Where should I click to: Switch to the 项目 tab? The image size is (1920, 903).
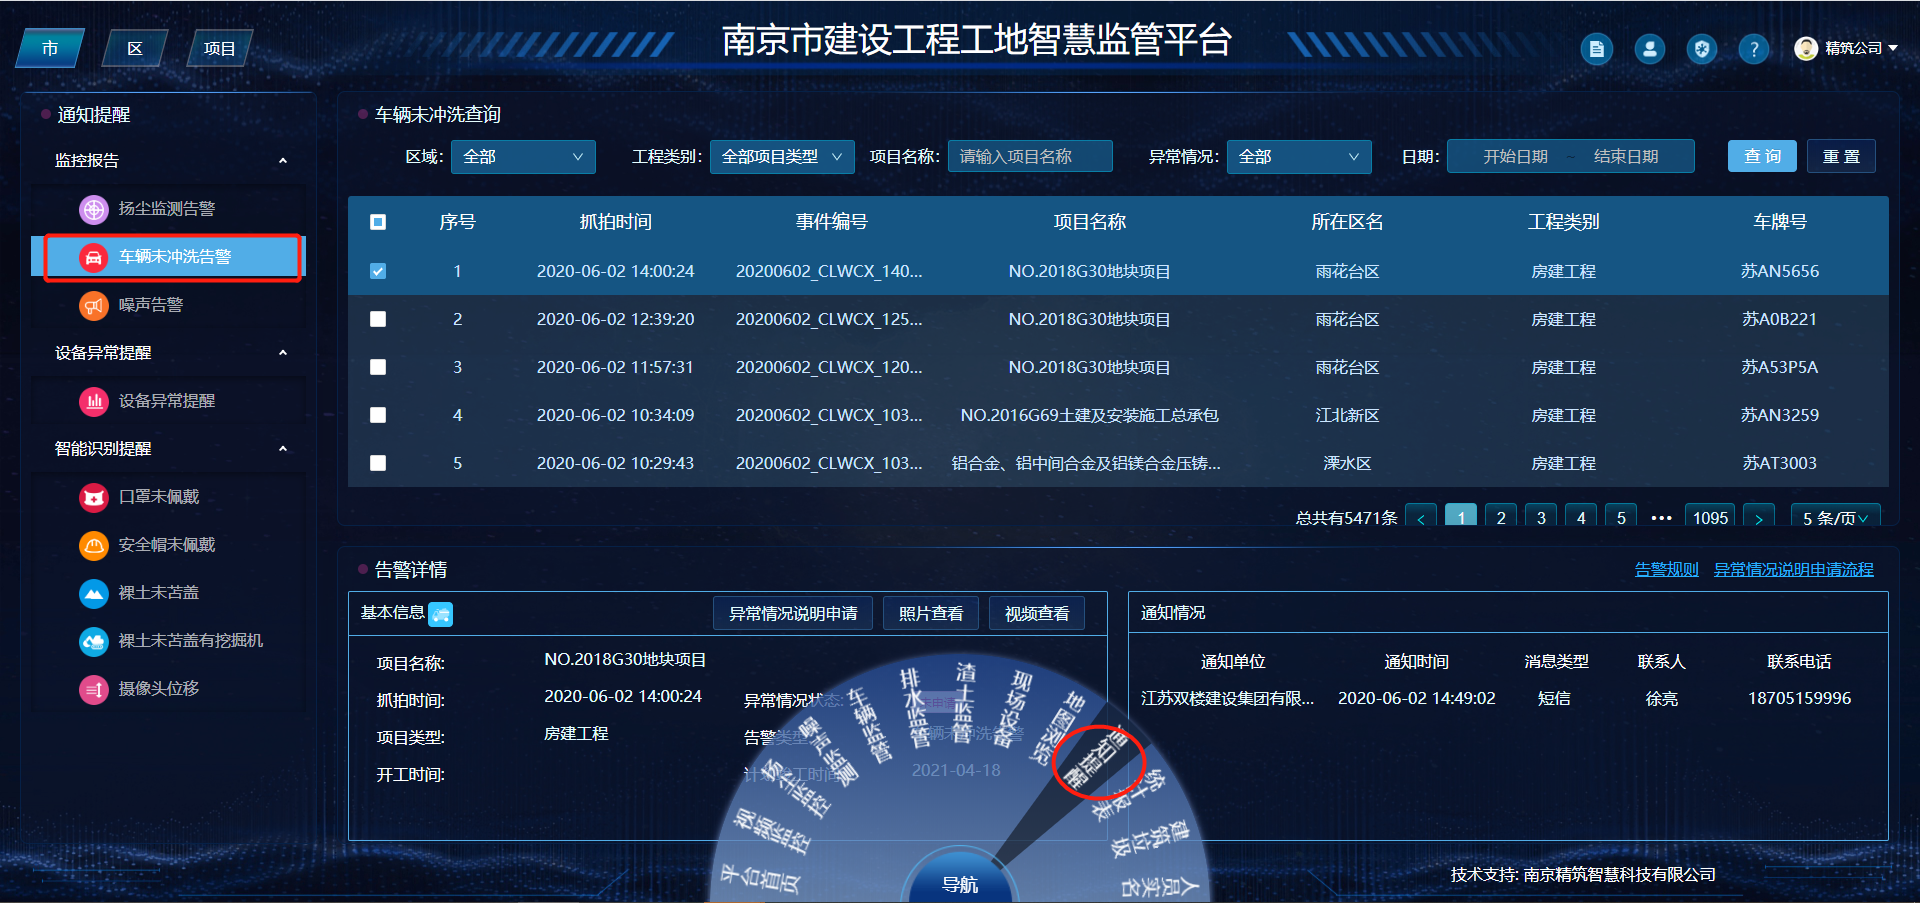pyautogui.click(x=219, y=48)
